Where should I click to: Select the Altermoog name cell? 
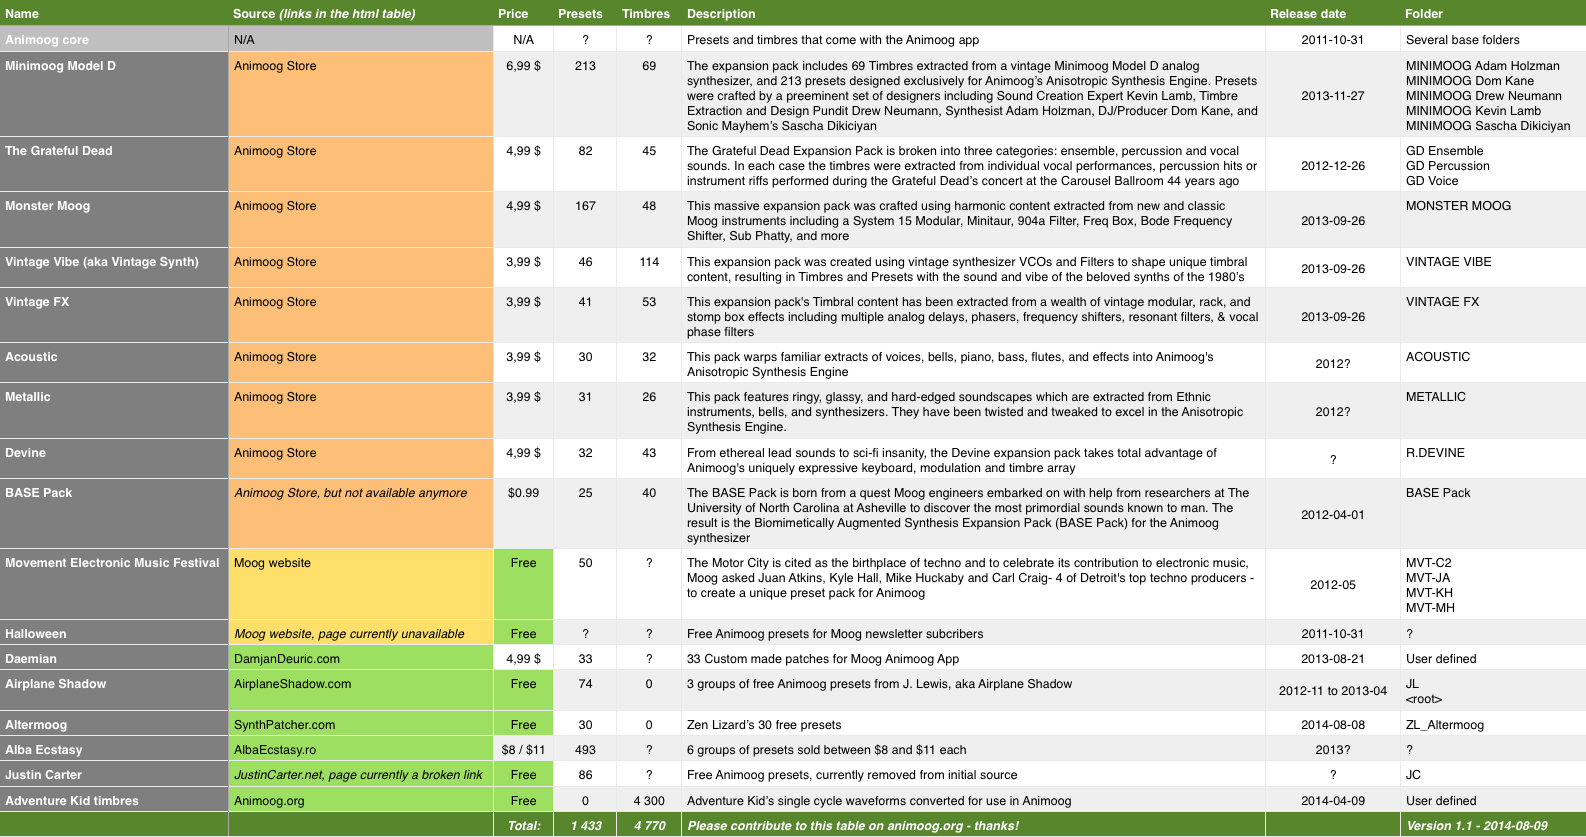pos(114,724)
